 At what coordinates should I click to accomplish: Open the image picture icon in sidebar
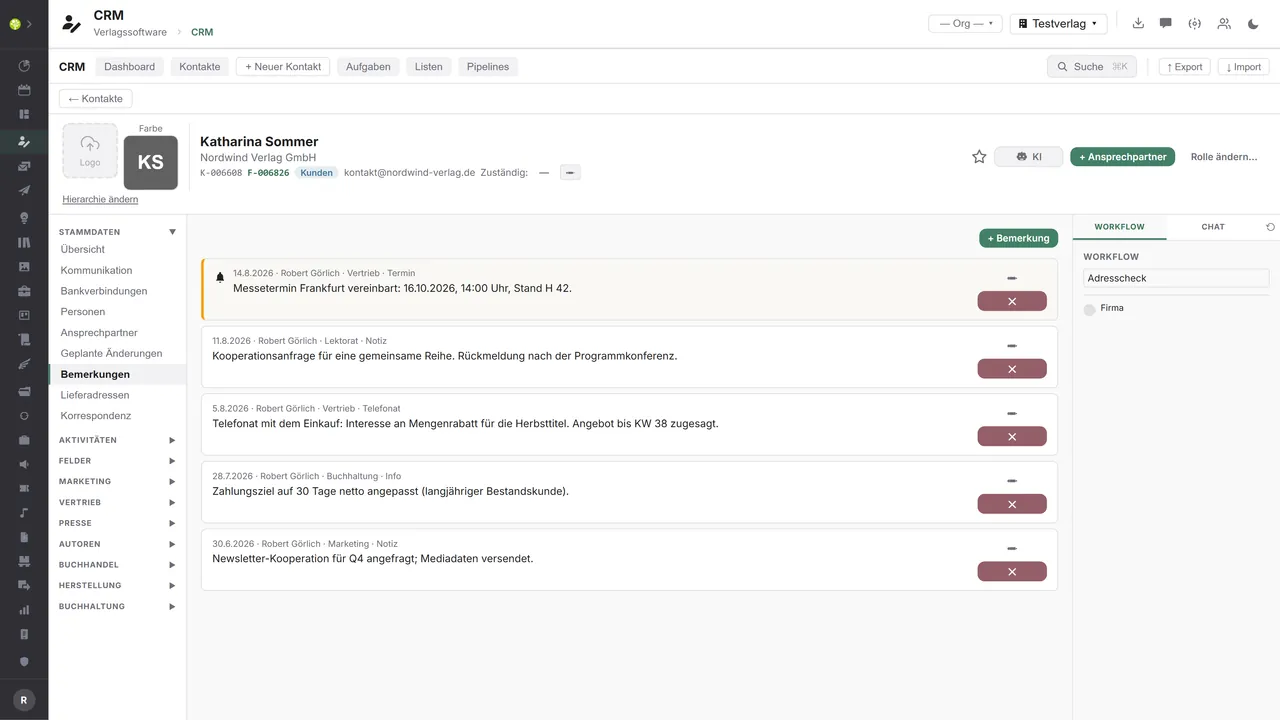pos(24,267)
